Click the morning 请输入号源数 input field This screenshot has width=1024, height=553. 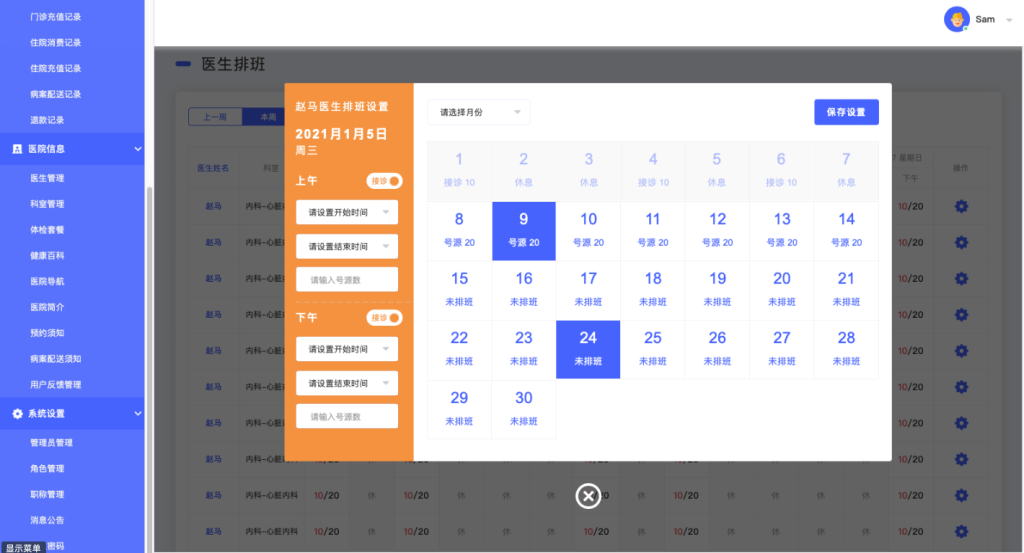click(346, 280)
